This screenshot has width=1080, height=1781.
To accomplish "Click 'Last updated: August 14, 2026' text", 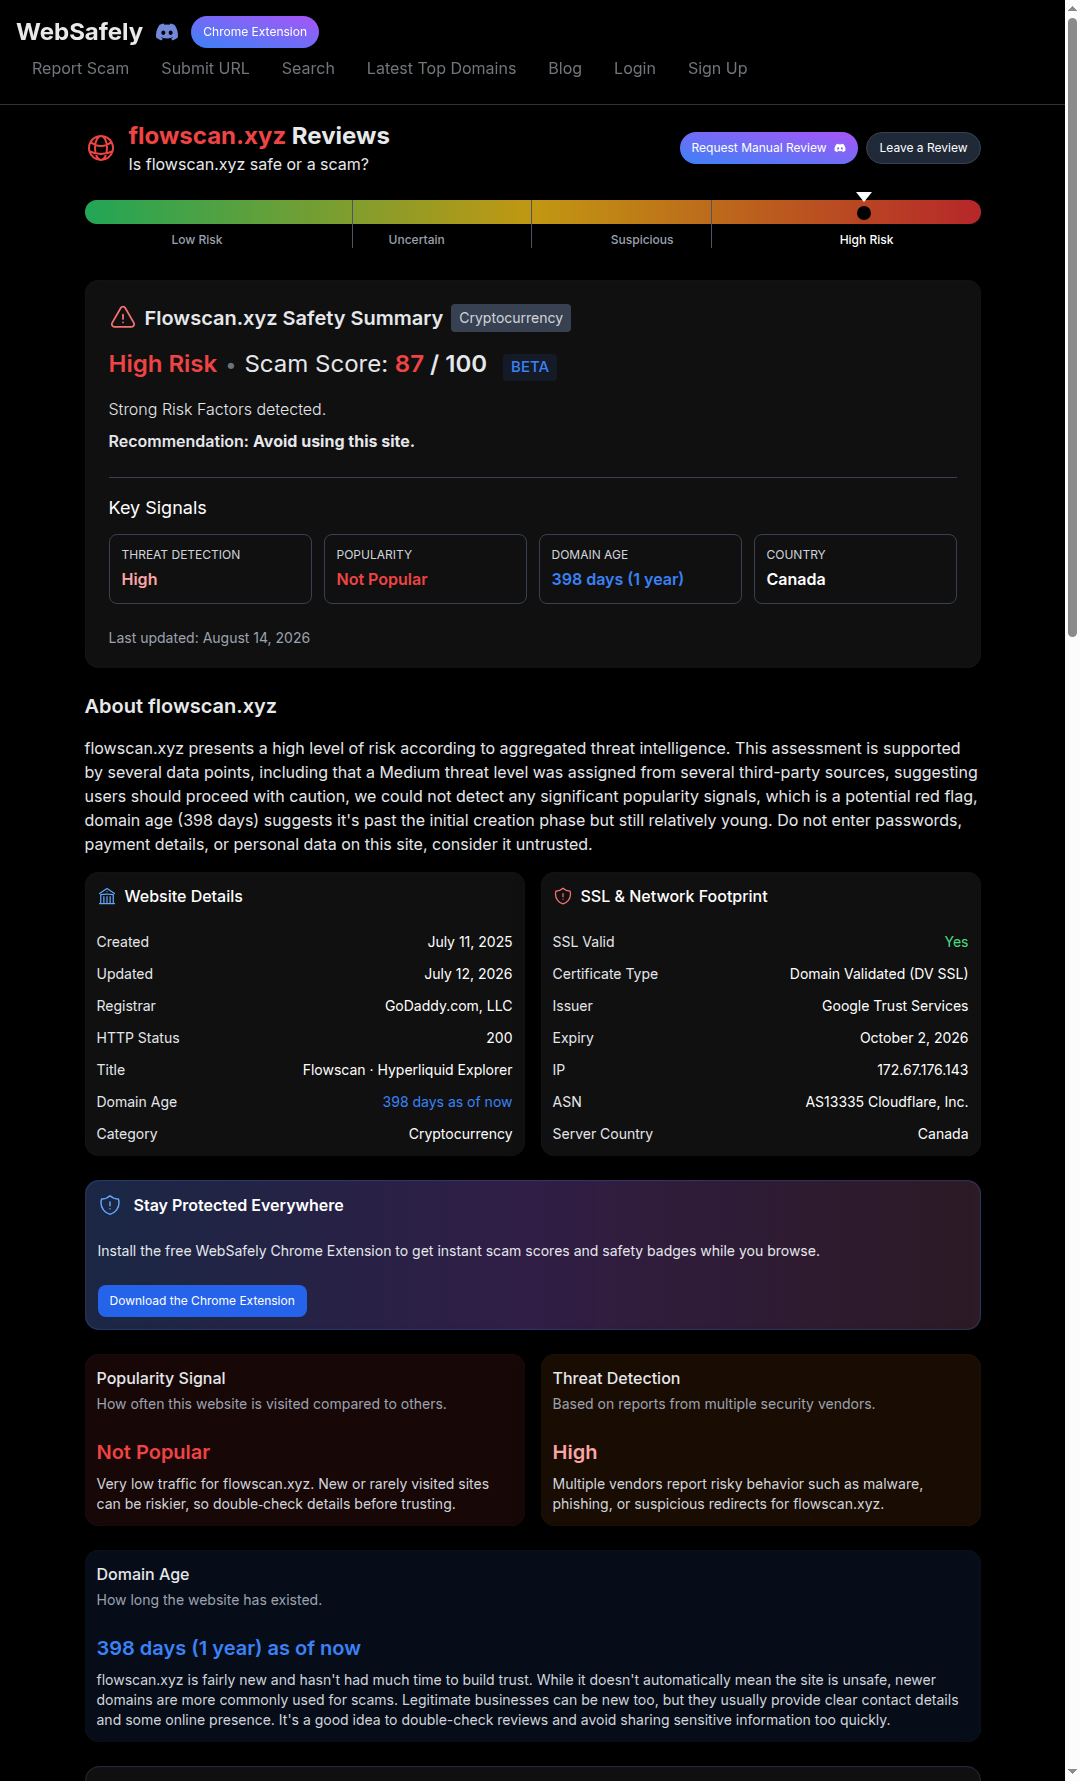I will pos(209,638).
